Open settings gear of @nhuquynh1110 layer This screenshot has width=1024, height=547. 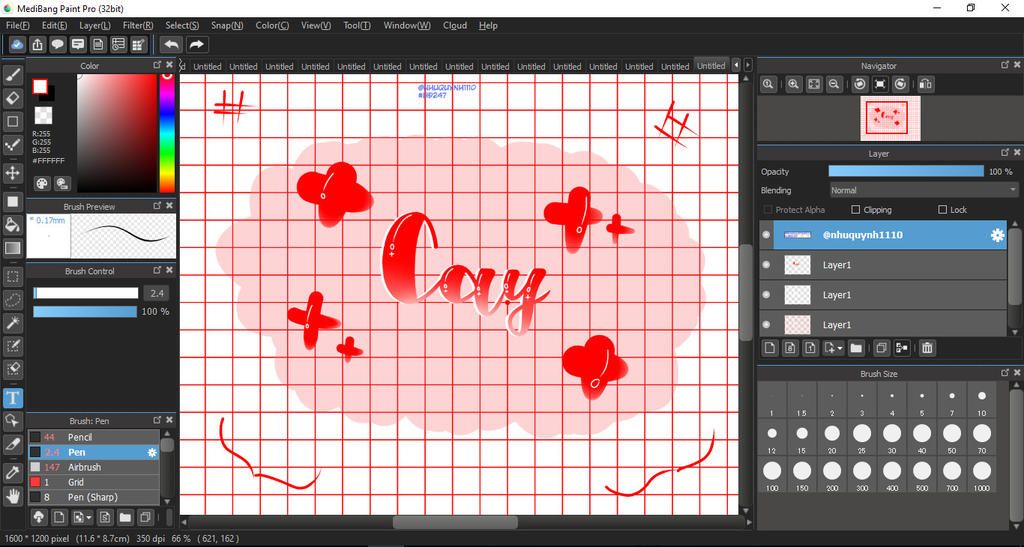click(997, 235)
